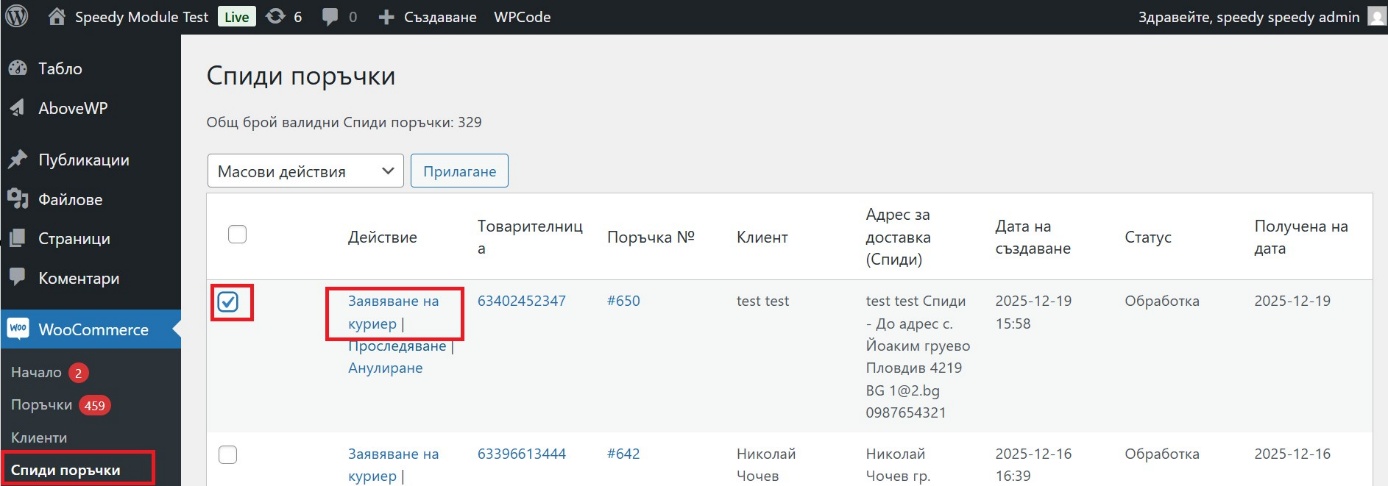Click the Live status badge
This screenshot has height=486, width=1388.
point(236,17)
